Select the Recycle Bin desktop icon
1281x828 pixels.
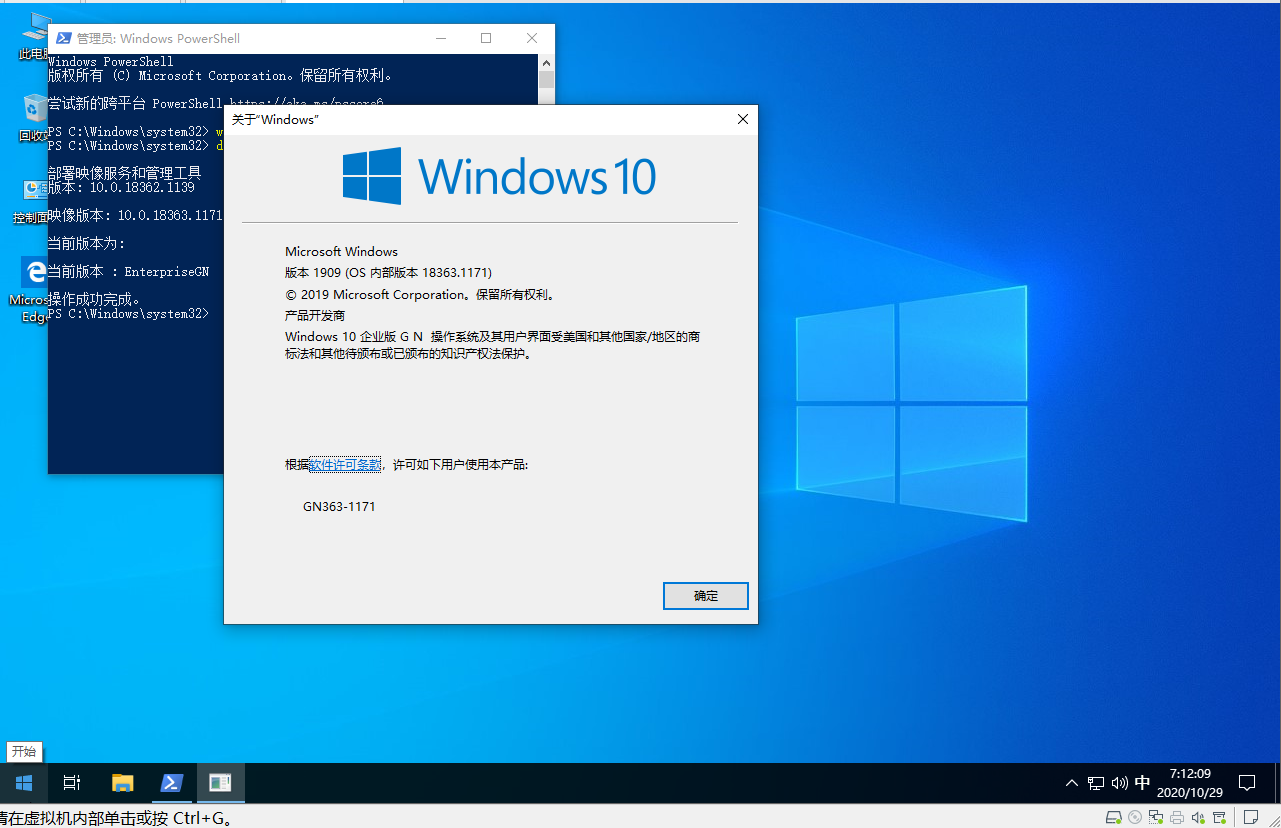tap(34, 118)
